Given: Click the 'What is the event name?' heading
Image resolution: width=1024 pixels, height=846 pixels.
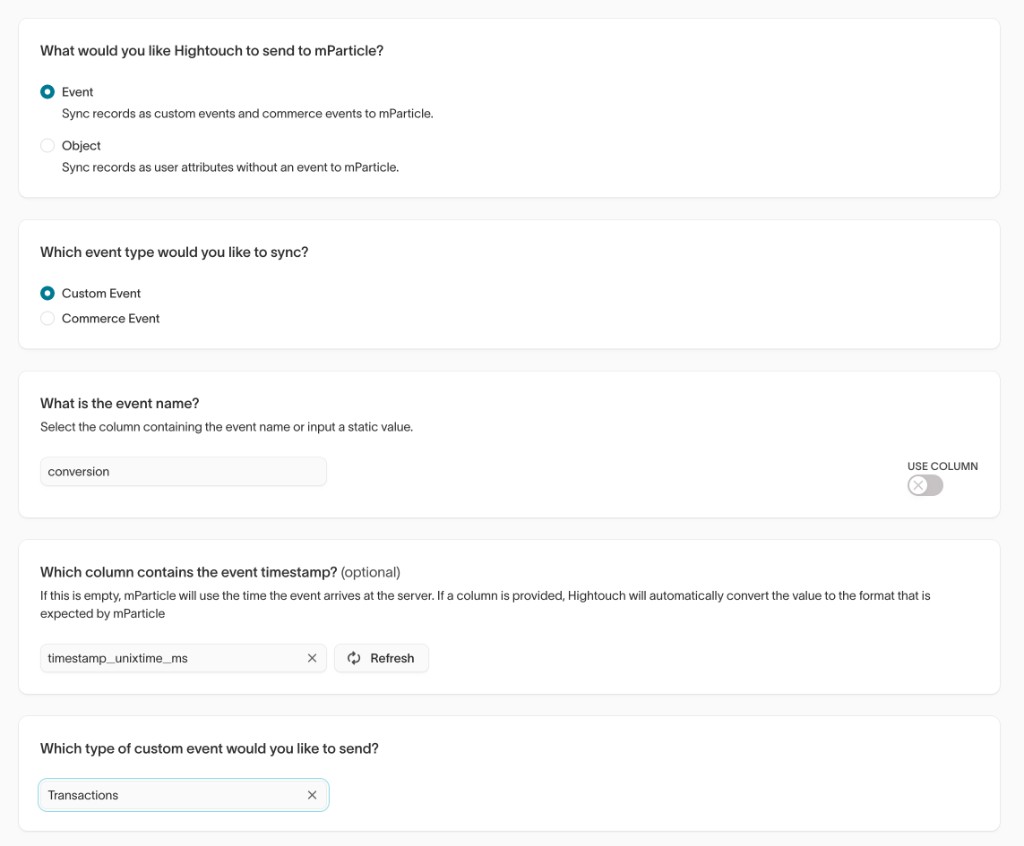Looking at the screenshot, I should coord(119,404).
